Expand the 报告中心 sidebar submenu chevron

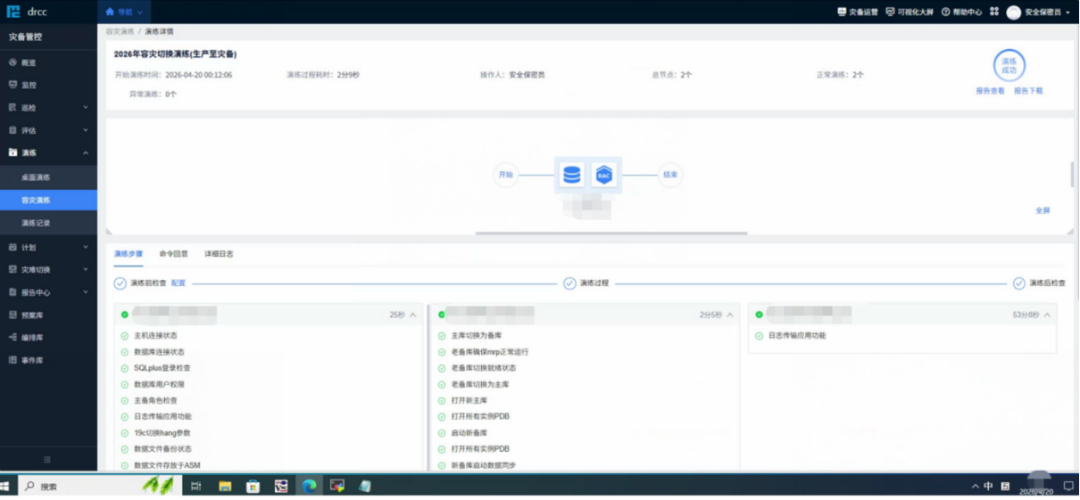click(x=85, y=292)
